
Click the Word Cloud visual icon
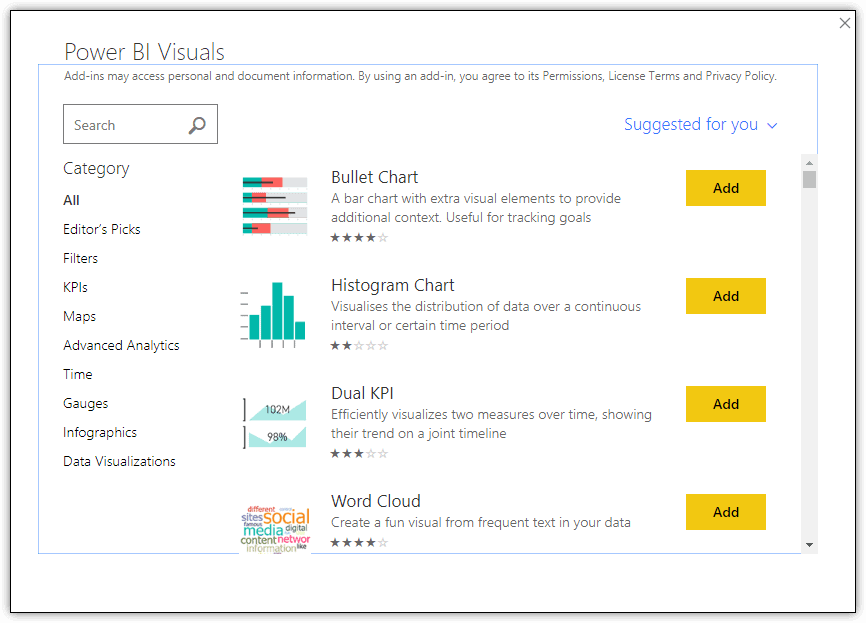275,529
